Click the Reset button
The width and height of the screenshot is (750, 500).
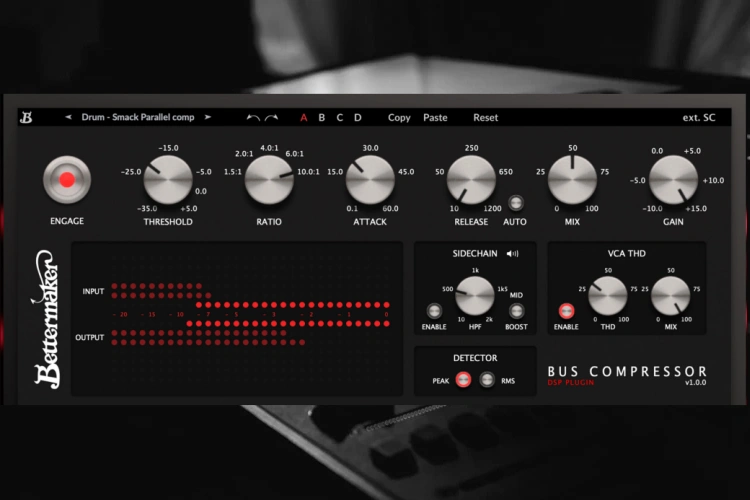[485, 118]
